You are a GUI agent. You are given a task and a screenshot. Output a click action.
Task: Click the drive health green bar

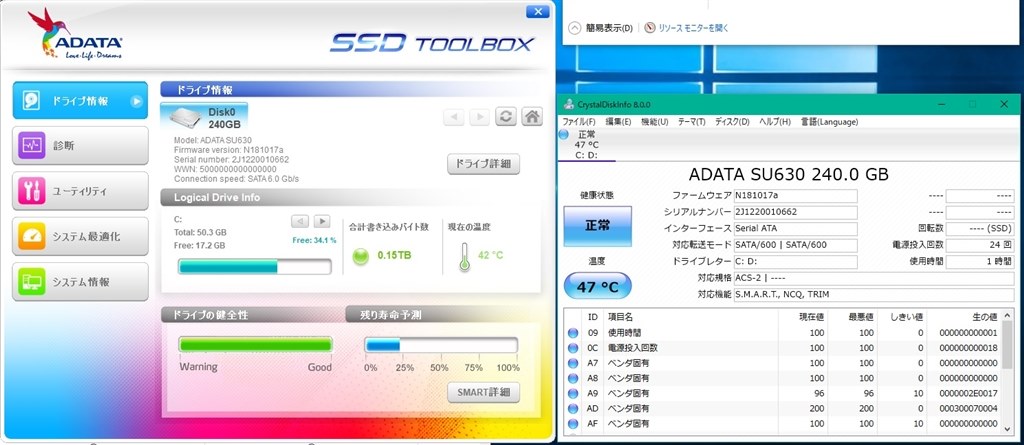255,345
